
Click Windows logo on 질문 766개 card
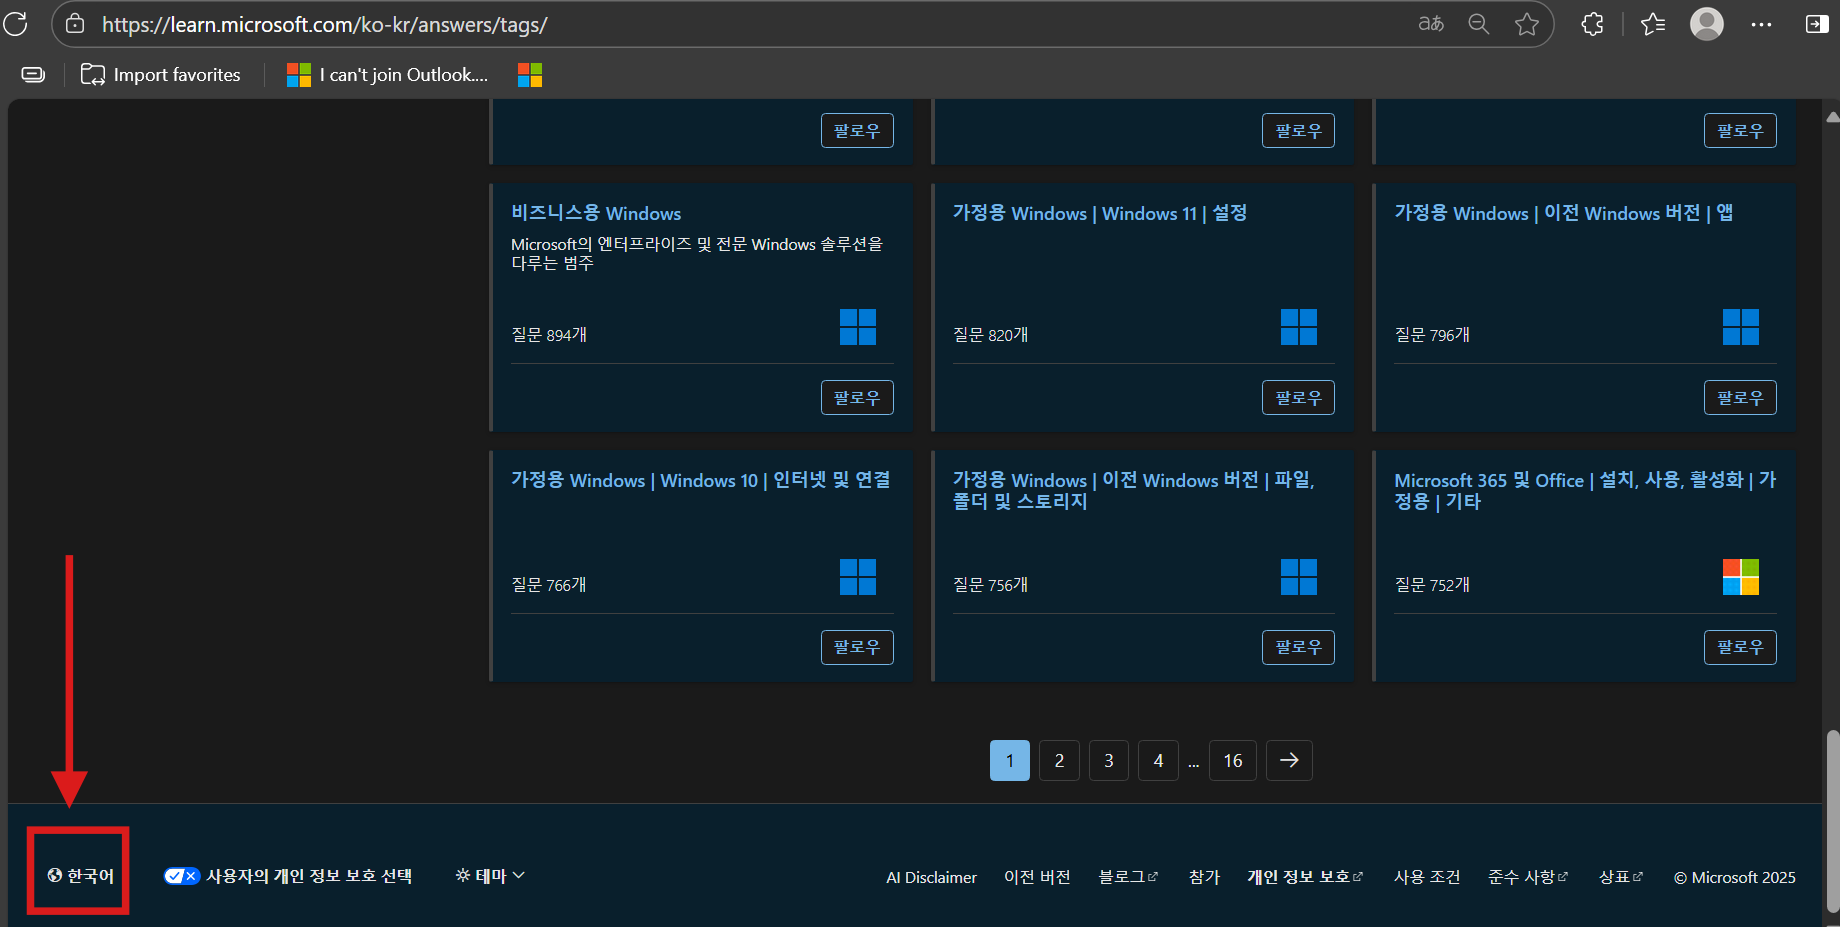858,577
